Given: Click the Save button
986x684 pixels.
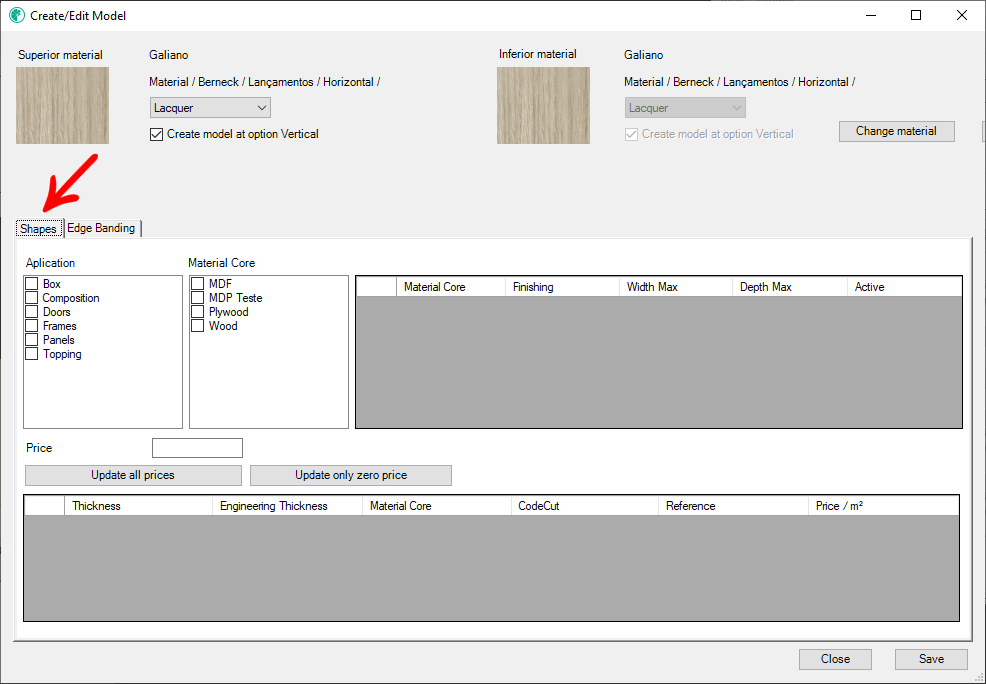Looking at the screenshot, I should 931,659.
